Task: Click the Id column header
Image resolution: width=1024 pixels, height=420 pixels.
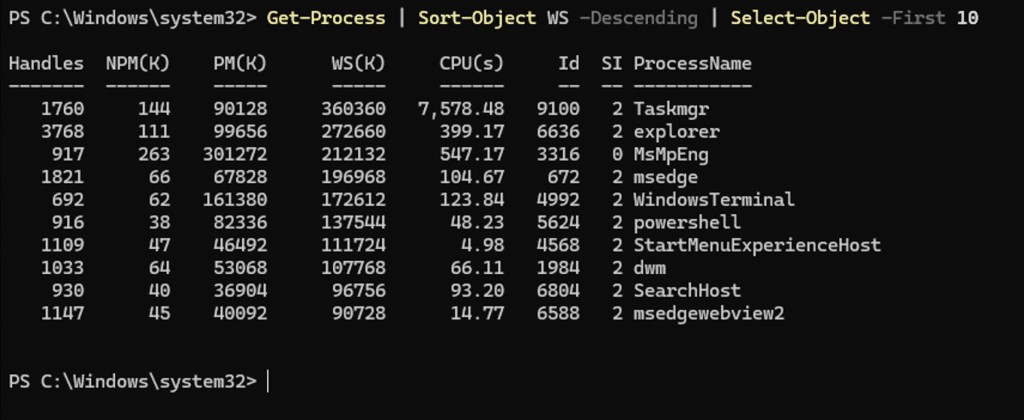Action: (569, 63)
